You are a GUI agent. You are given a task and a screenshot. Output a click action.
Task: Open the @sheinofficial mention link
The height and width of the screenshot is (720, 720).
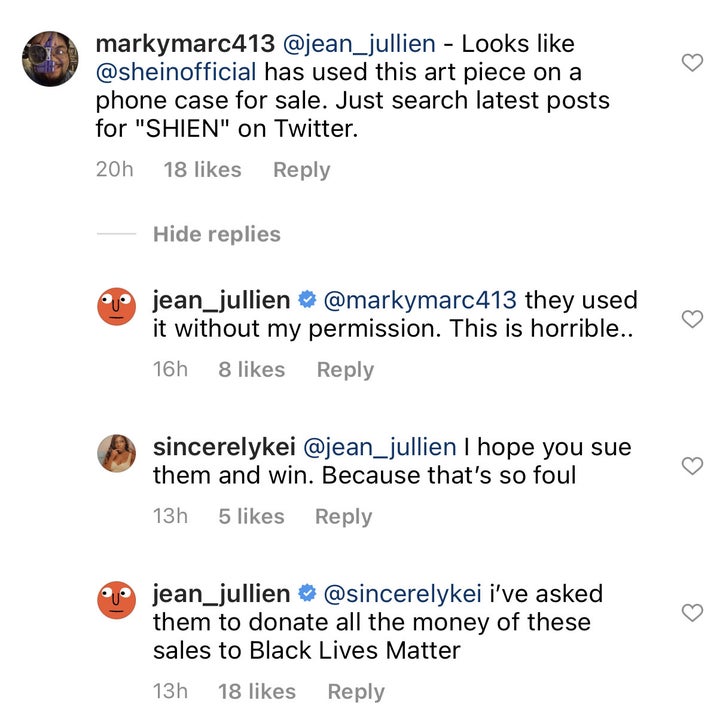pos(176,73)
